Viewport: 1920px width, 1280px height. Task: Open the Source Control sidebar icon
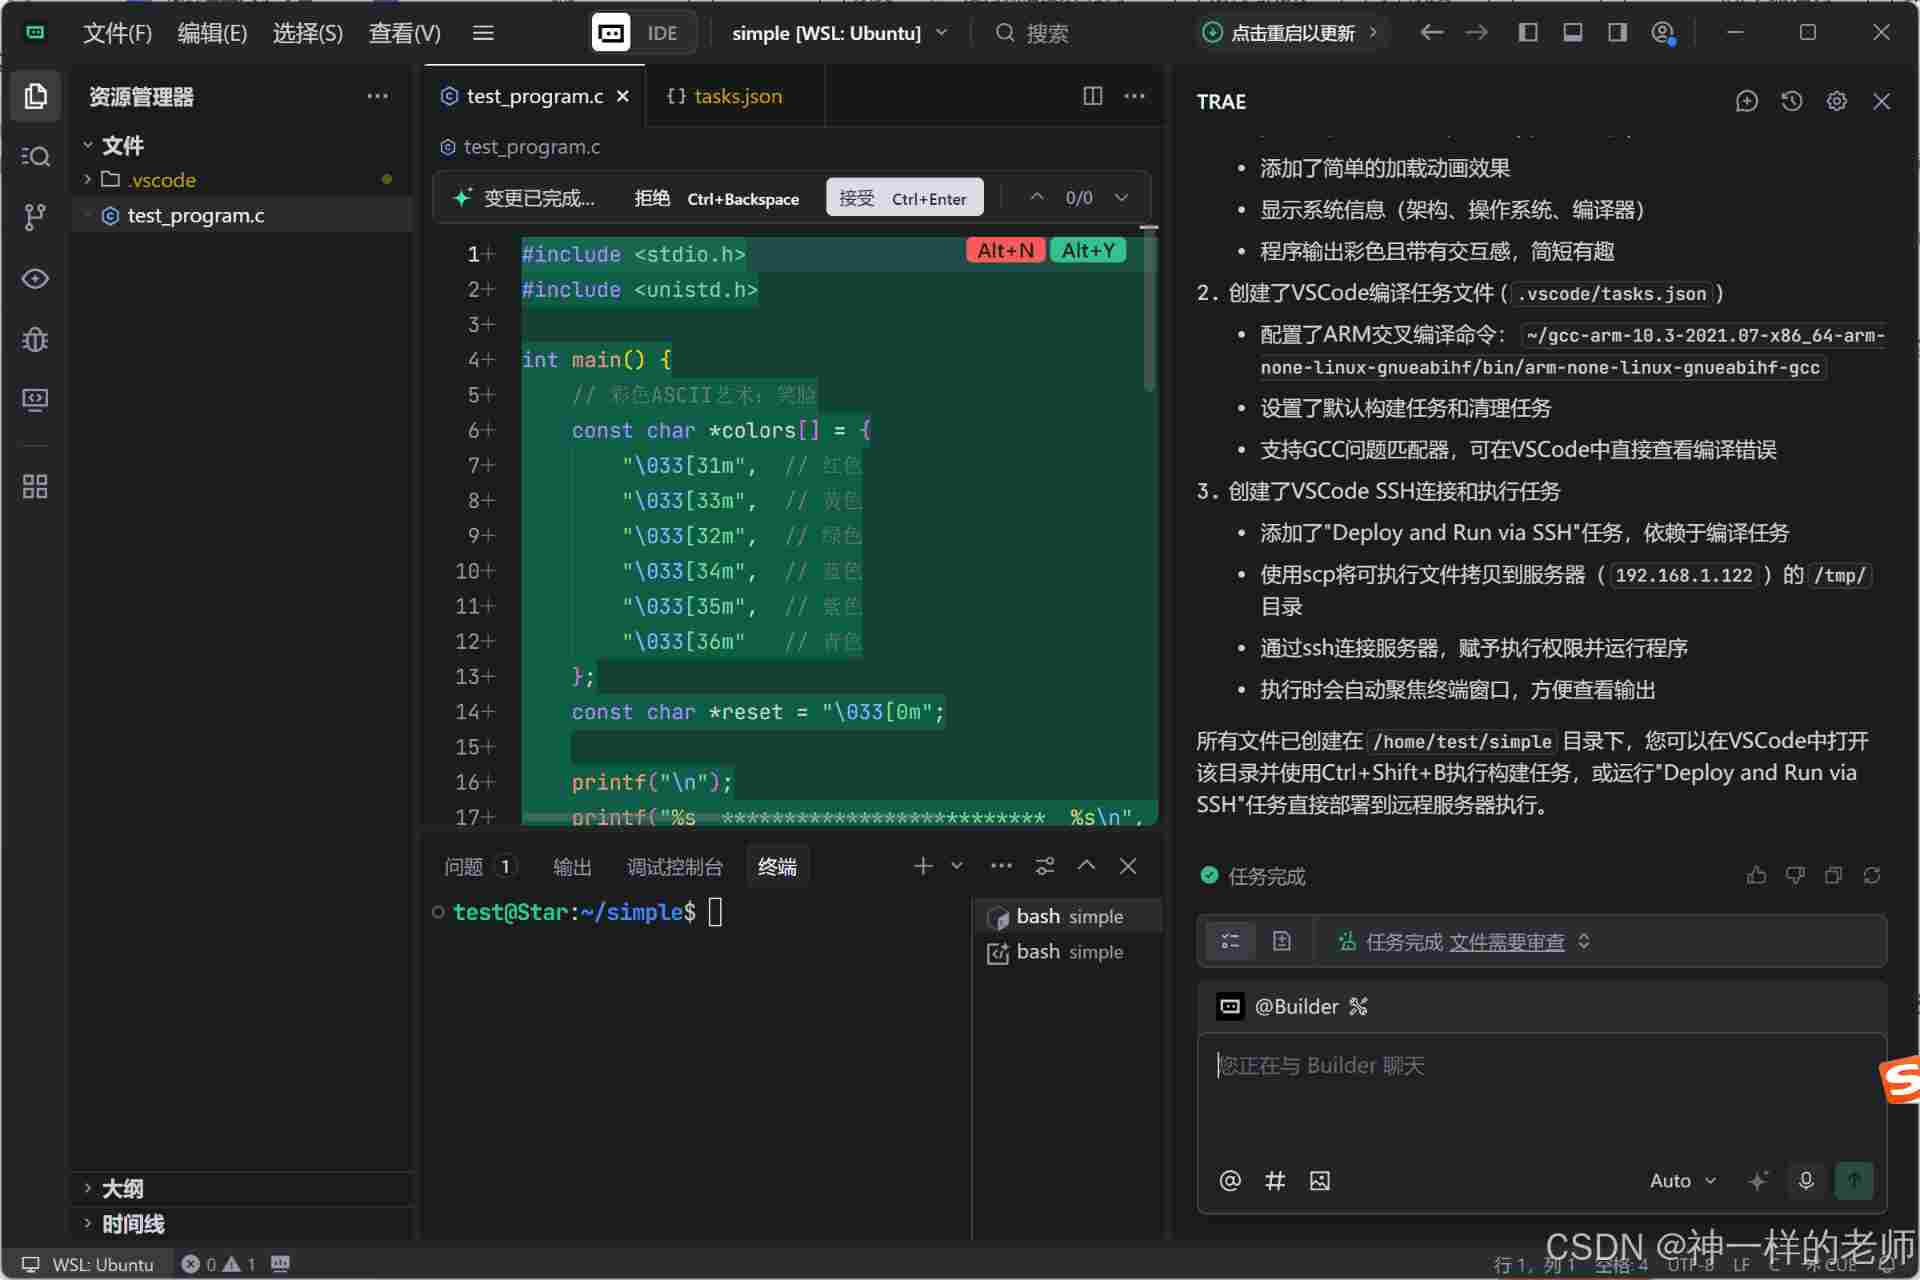coord(35,217)
